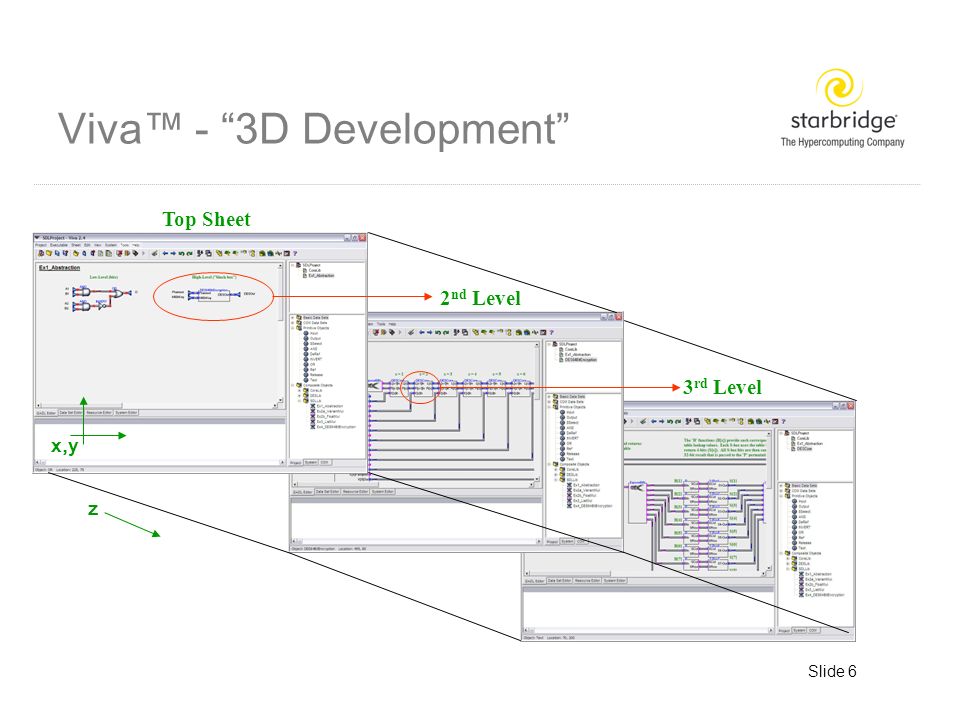Click the forward arrow in 3rd Level toolbar
The width and height of the screenshot is (960, 720).
coord(662,421)
